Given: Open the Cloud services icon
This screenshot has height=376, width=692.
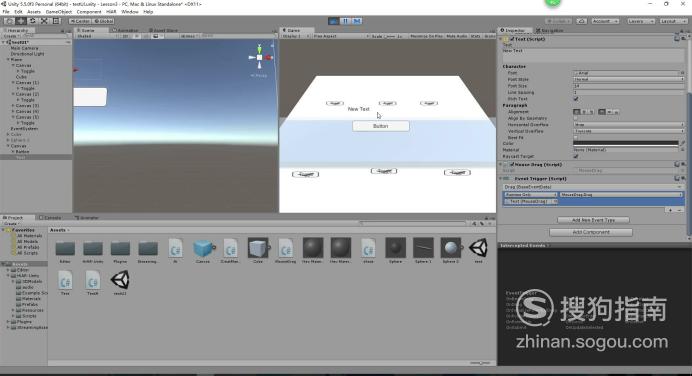Looking at the screenshot, I should pos(581,21).
